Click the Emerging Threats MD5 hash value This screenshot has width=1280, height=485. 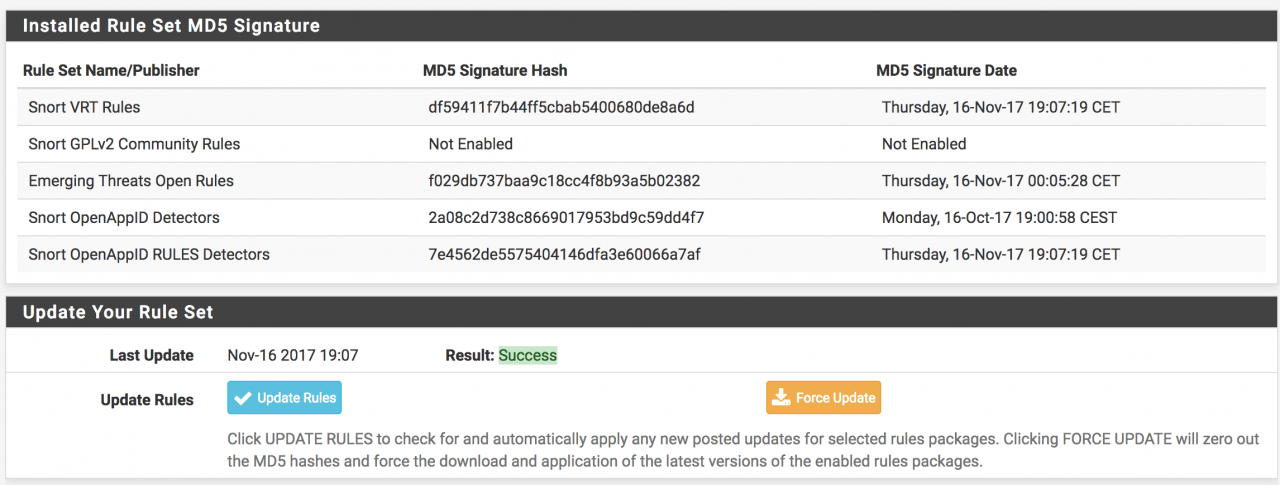tap(564, 181)
